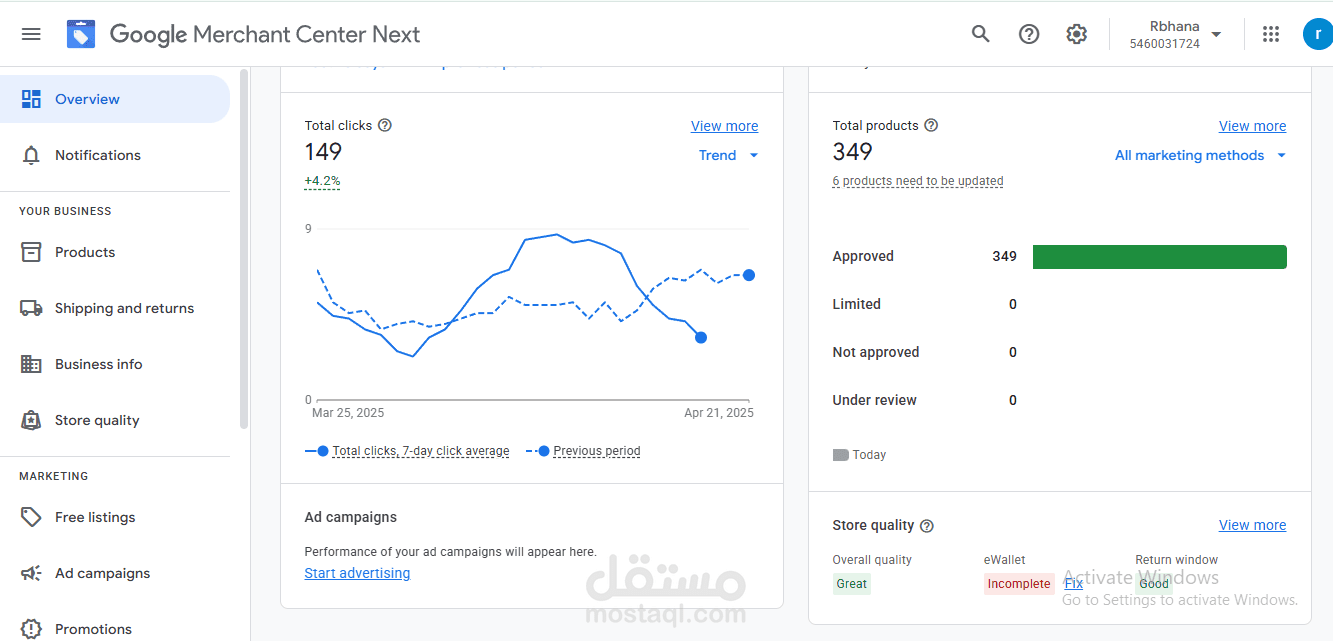Viewport: 1333px width, 641px height.
Task: Click the Great overall quality badge
Action: pos(852,584)
